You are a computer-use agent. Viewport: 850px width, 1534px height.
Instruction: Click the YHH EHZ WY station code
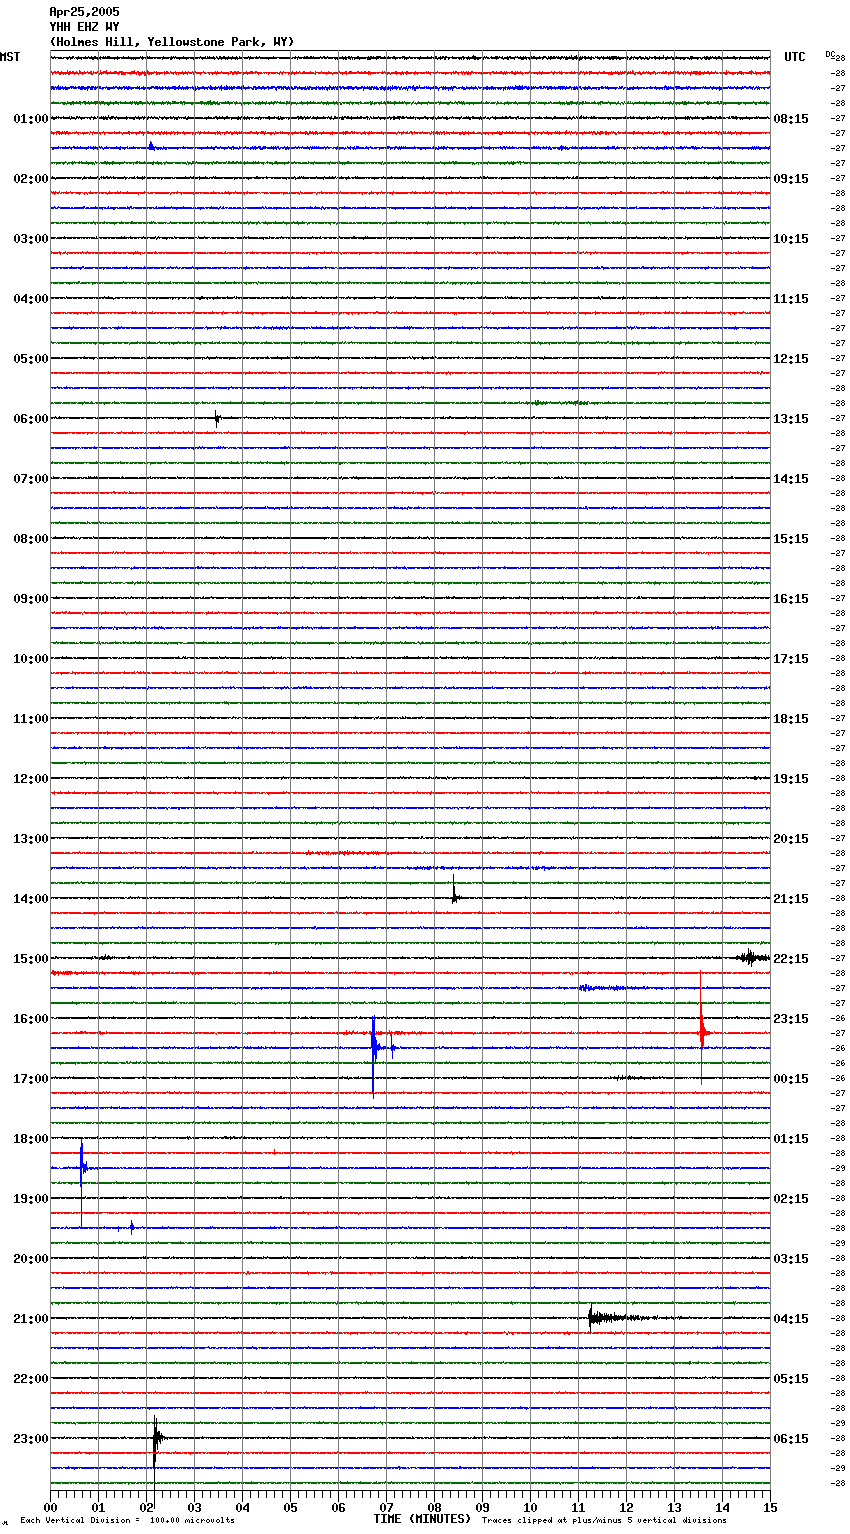(x=84, y=27)
